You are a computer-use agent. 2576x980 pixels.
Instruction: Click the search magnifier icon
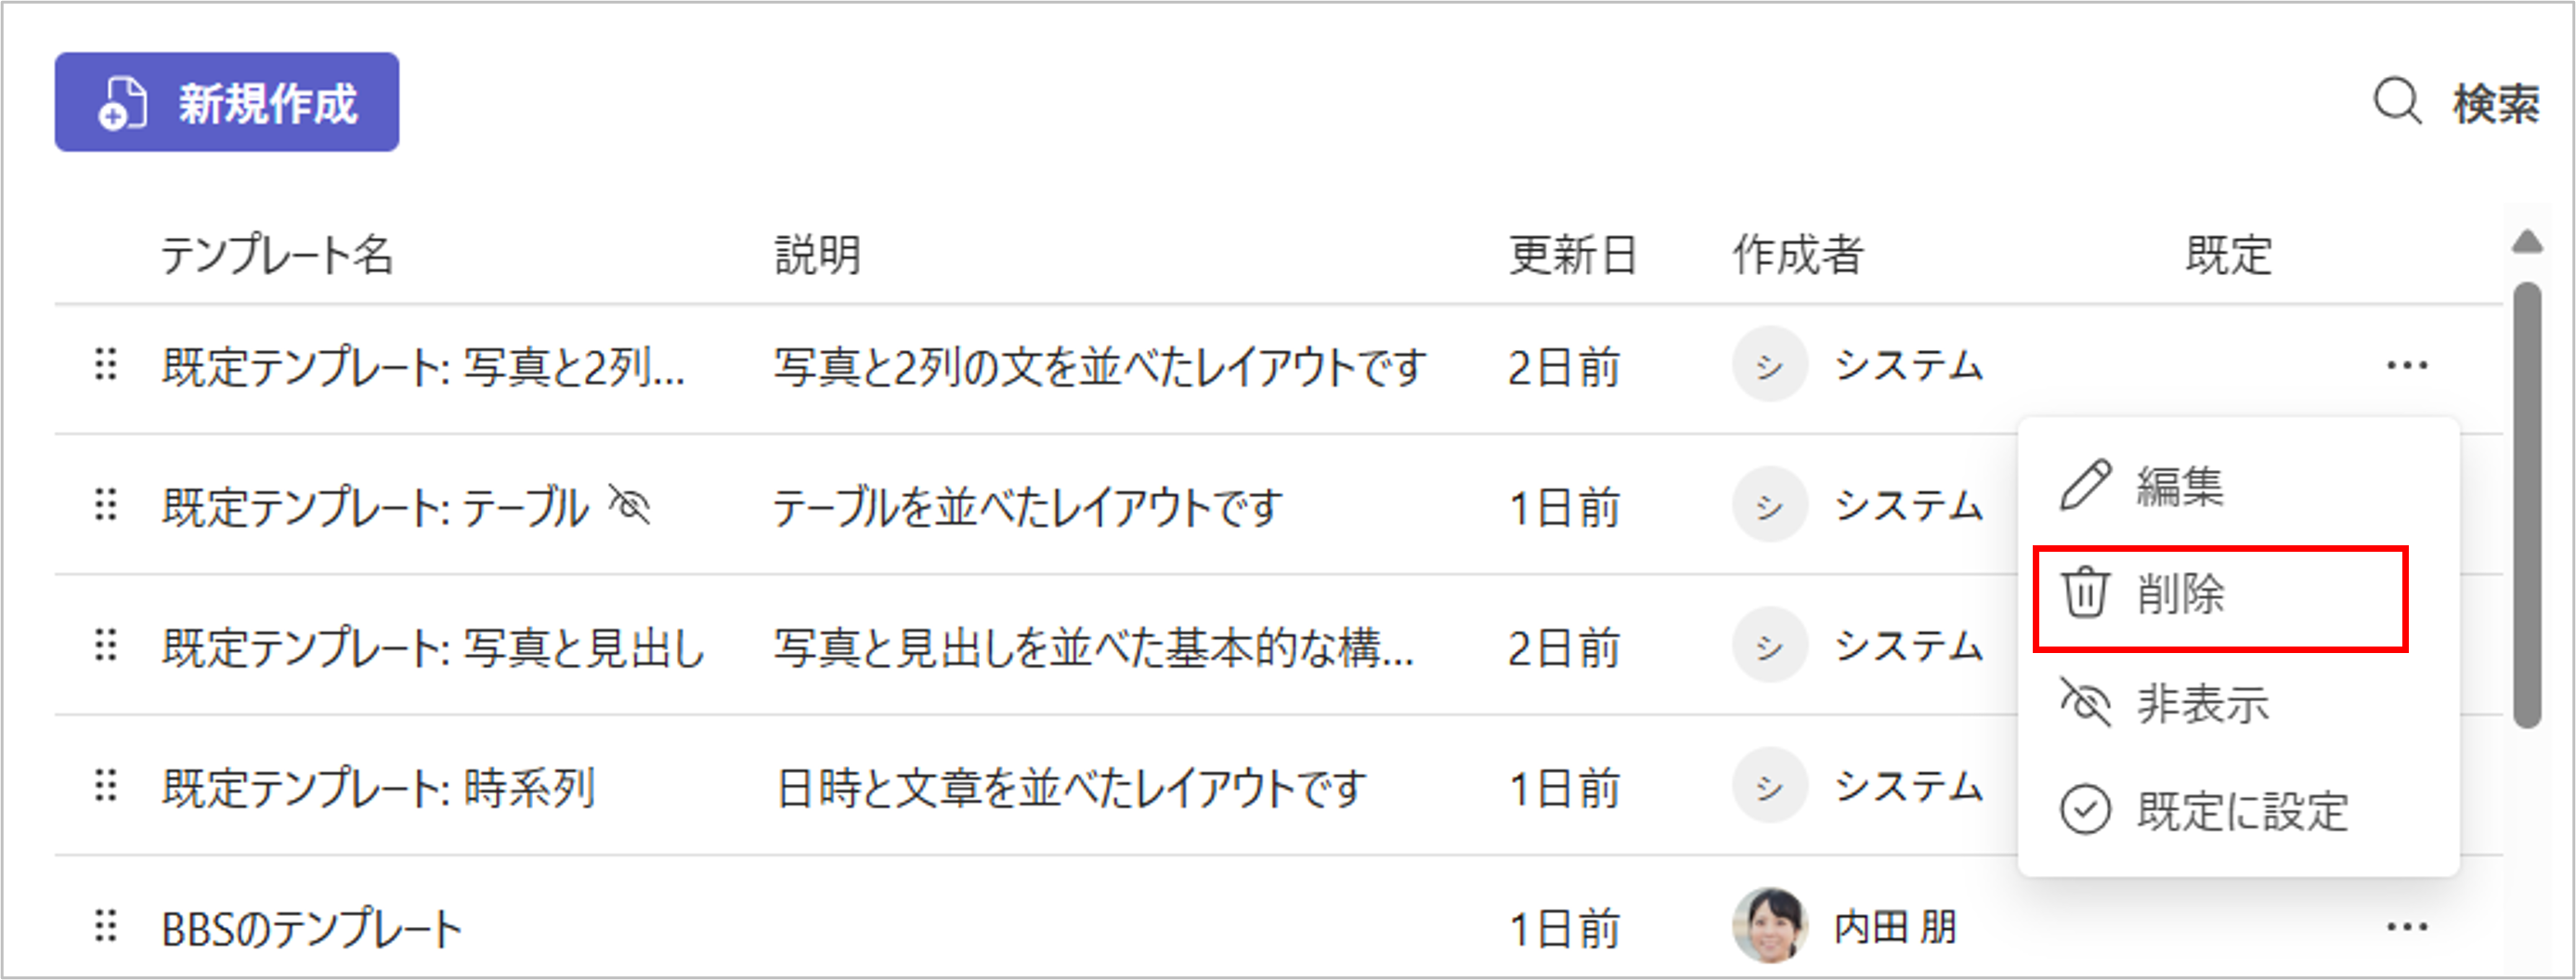[2396, 102]
